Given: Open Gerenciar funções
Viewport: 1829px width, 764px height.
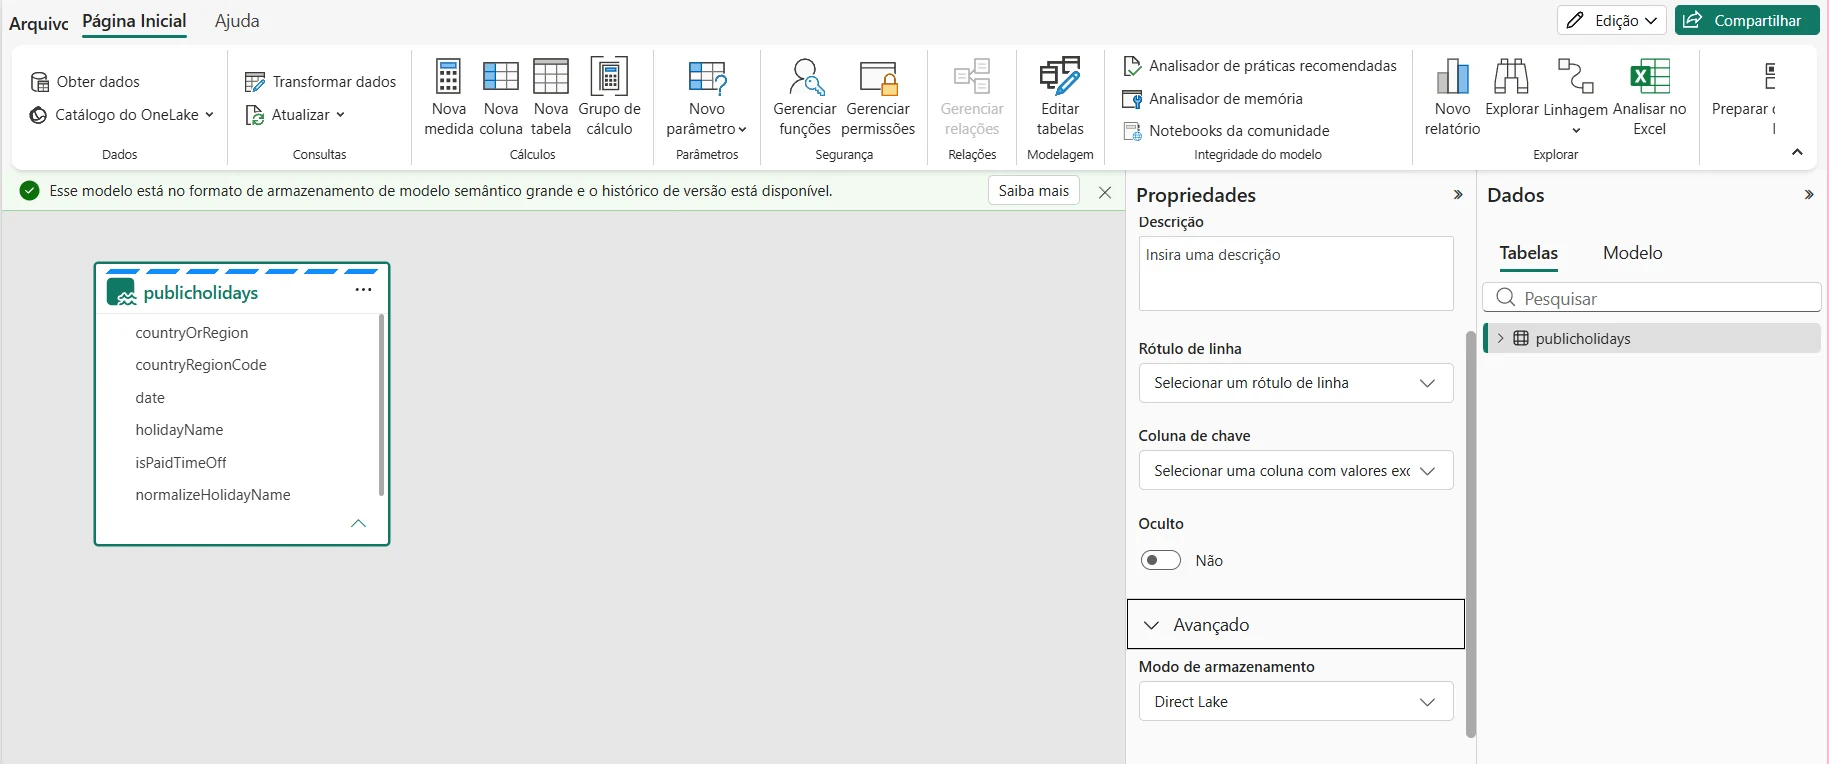Looking at the screenshot, I should pyautogui.click(x=805, y=97).
